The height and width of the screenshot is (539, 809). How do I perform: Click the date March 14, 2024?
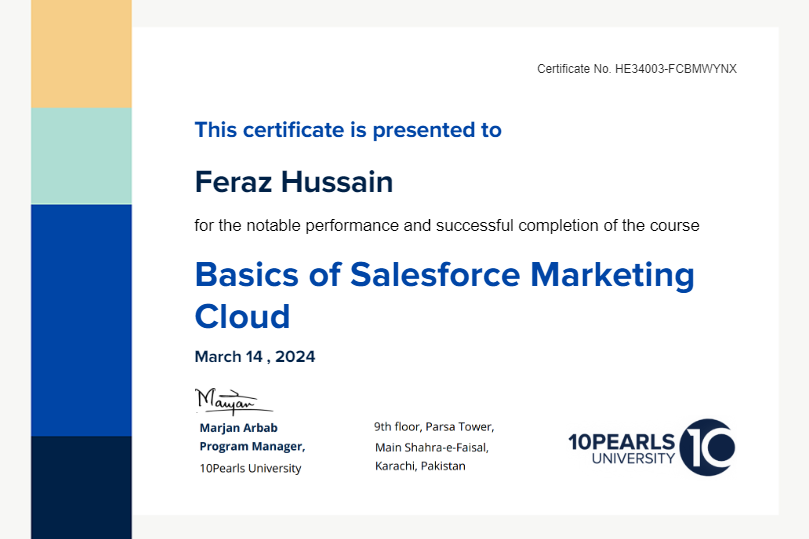pyautogui.click(x=254, y=357)
